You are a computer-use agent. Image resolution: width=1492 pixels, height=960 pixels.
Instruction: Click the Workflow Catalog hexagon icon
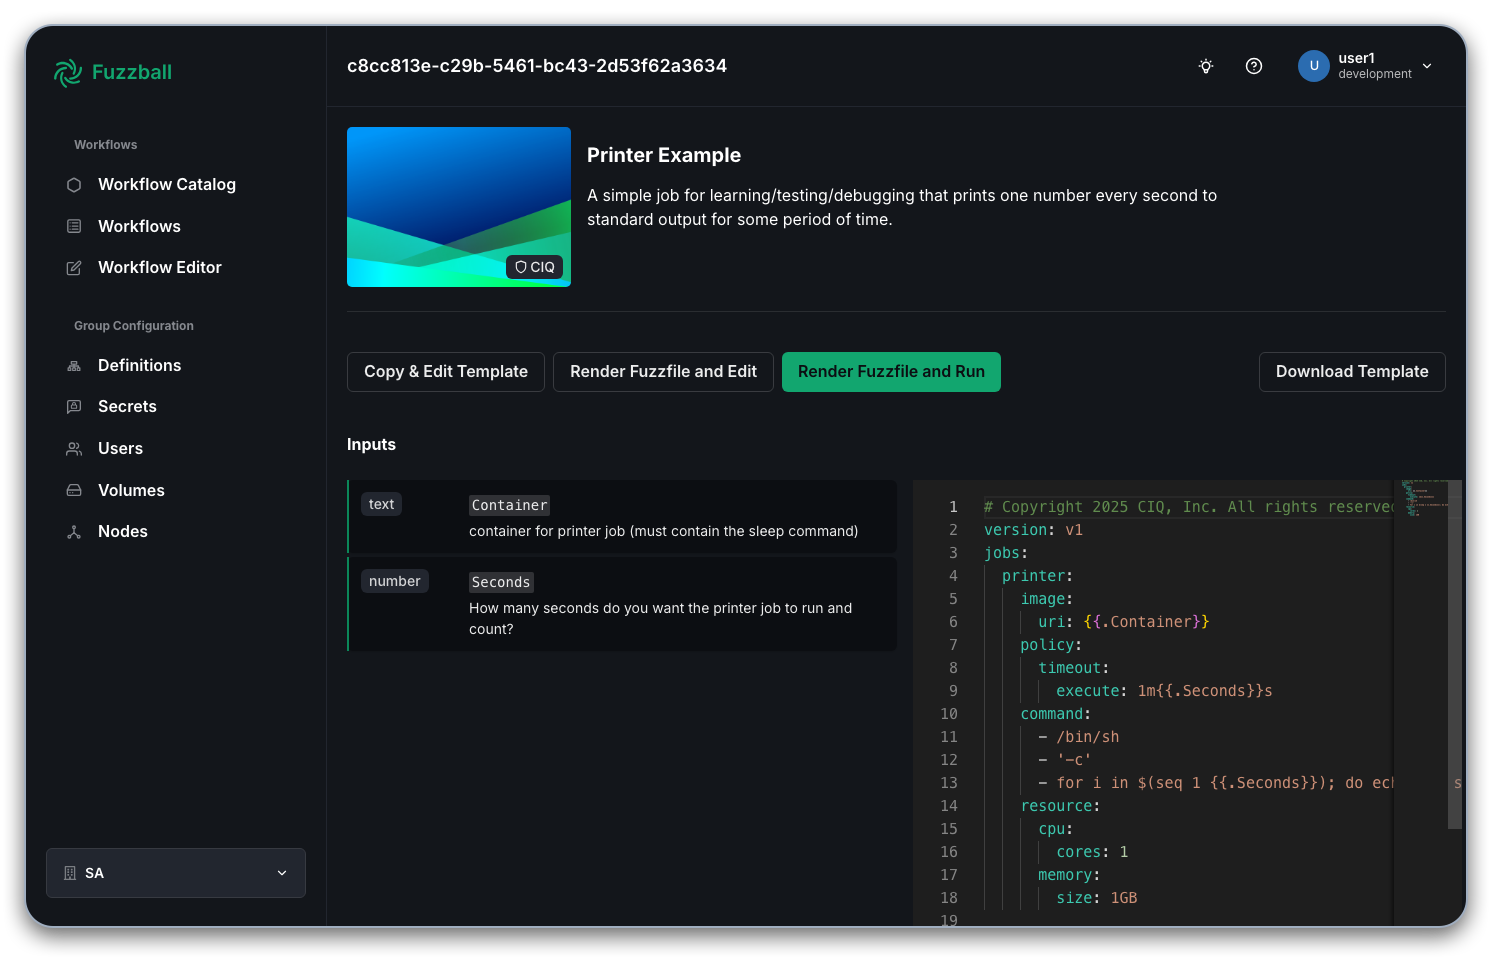pyautogui.click(x=74, y=185)
